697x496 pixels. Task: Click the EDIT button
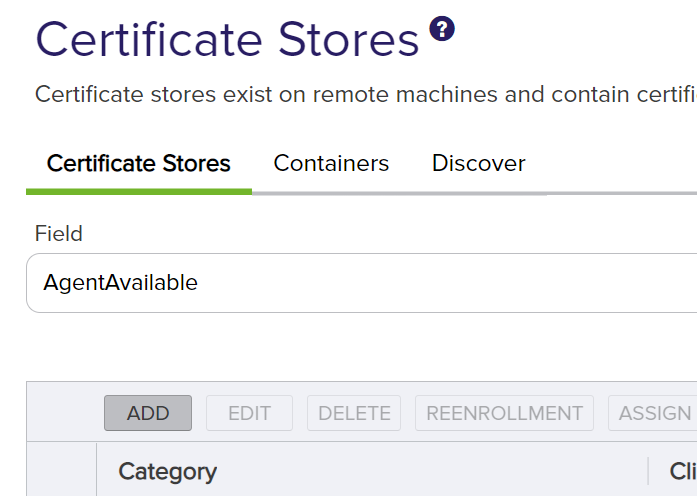pyautogui.click(x=249, y=413)
